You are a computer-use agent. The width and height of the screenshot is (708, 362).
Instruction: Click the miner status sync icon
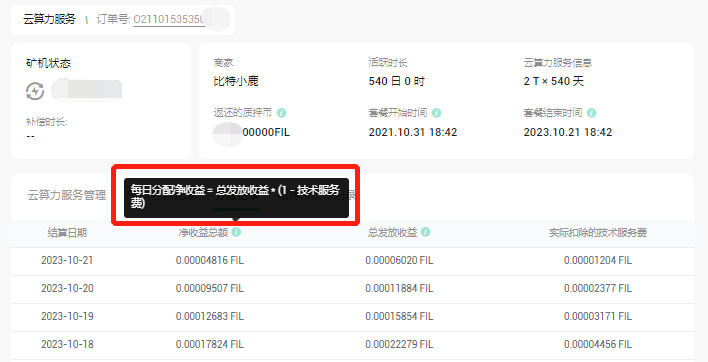35,92
